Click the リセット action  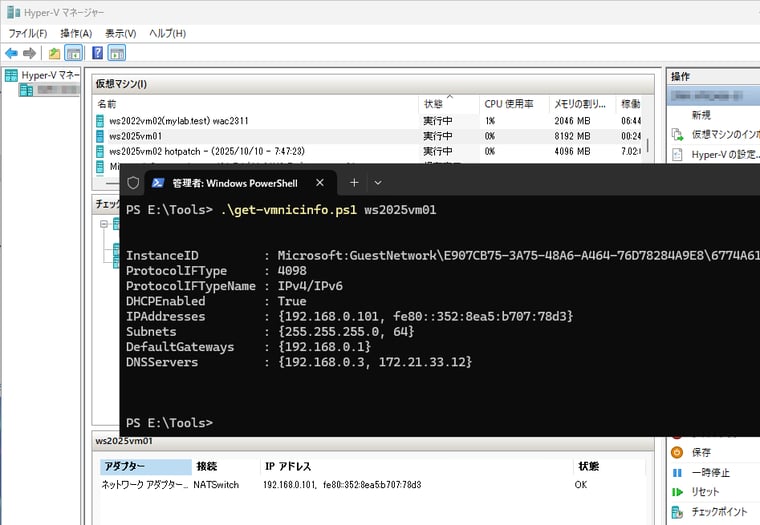pyautogui.click(x=705, y=492)
